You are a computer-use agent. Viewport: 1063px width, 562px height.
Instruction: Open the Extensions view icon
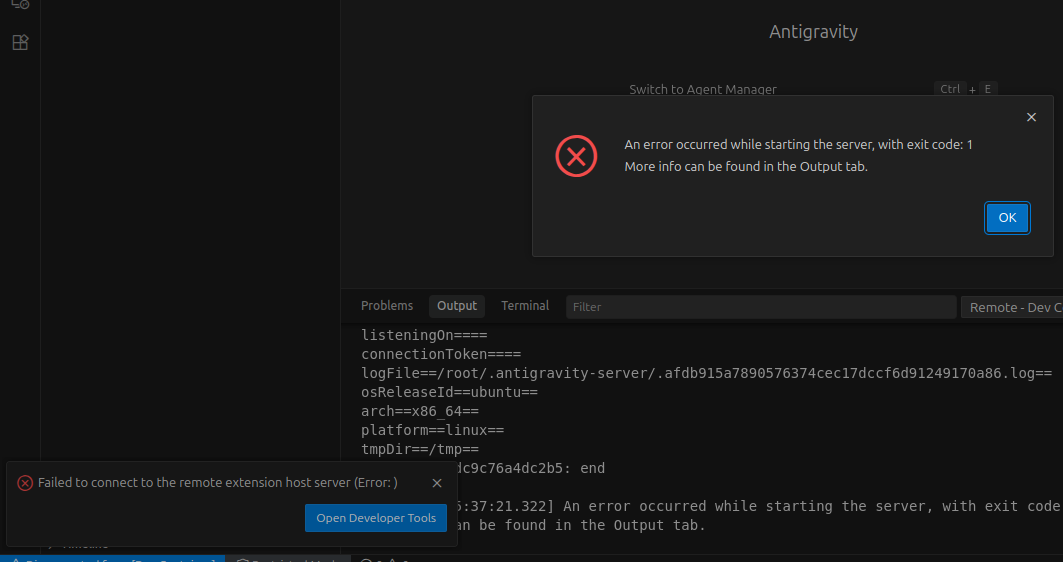point(20,43)
